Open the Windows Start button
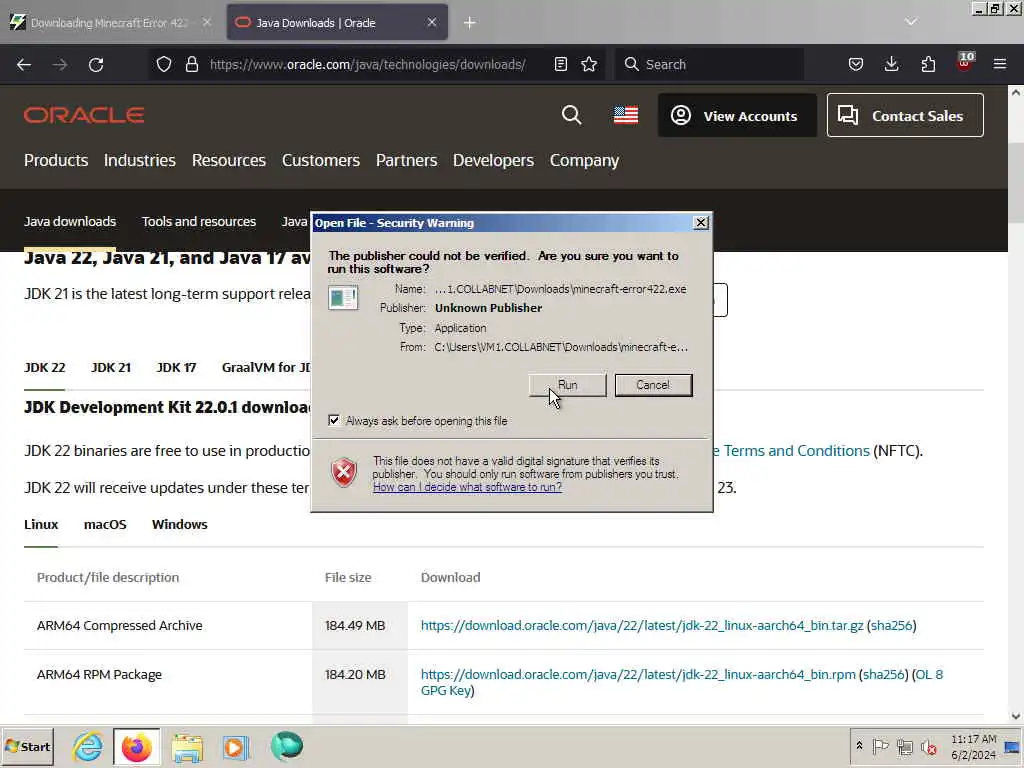The width and height of the screenshot is (1024, 768). 28,746
